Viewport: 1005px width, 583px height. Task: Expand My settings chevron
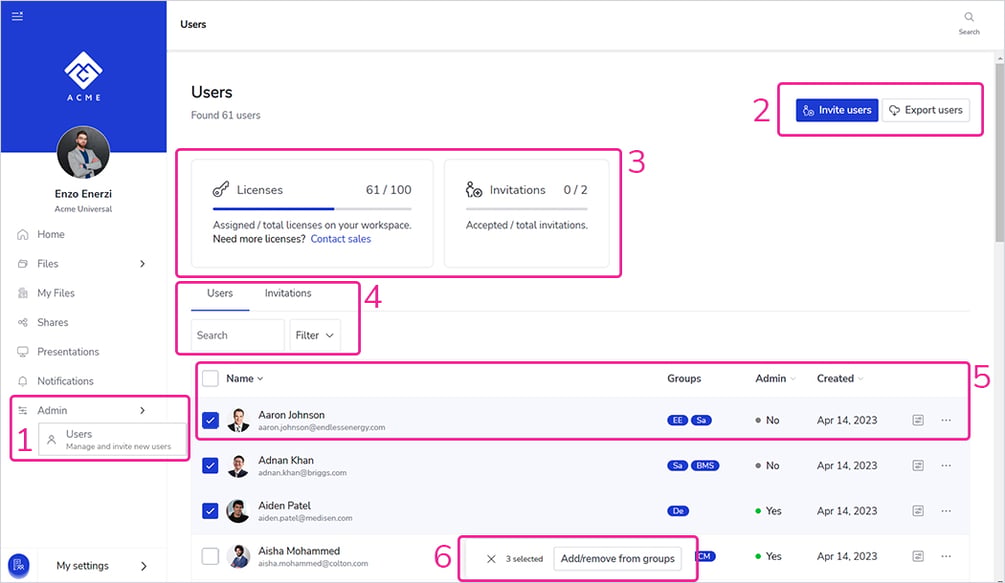coord(144,566)
